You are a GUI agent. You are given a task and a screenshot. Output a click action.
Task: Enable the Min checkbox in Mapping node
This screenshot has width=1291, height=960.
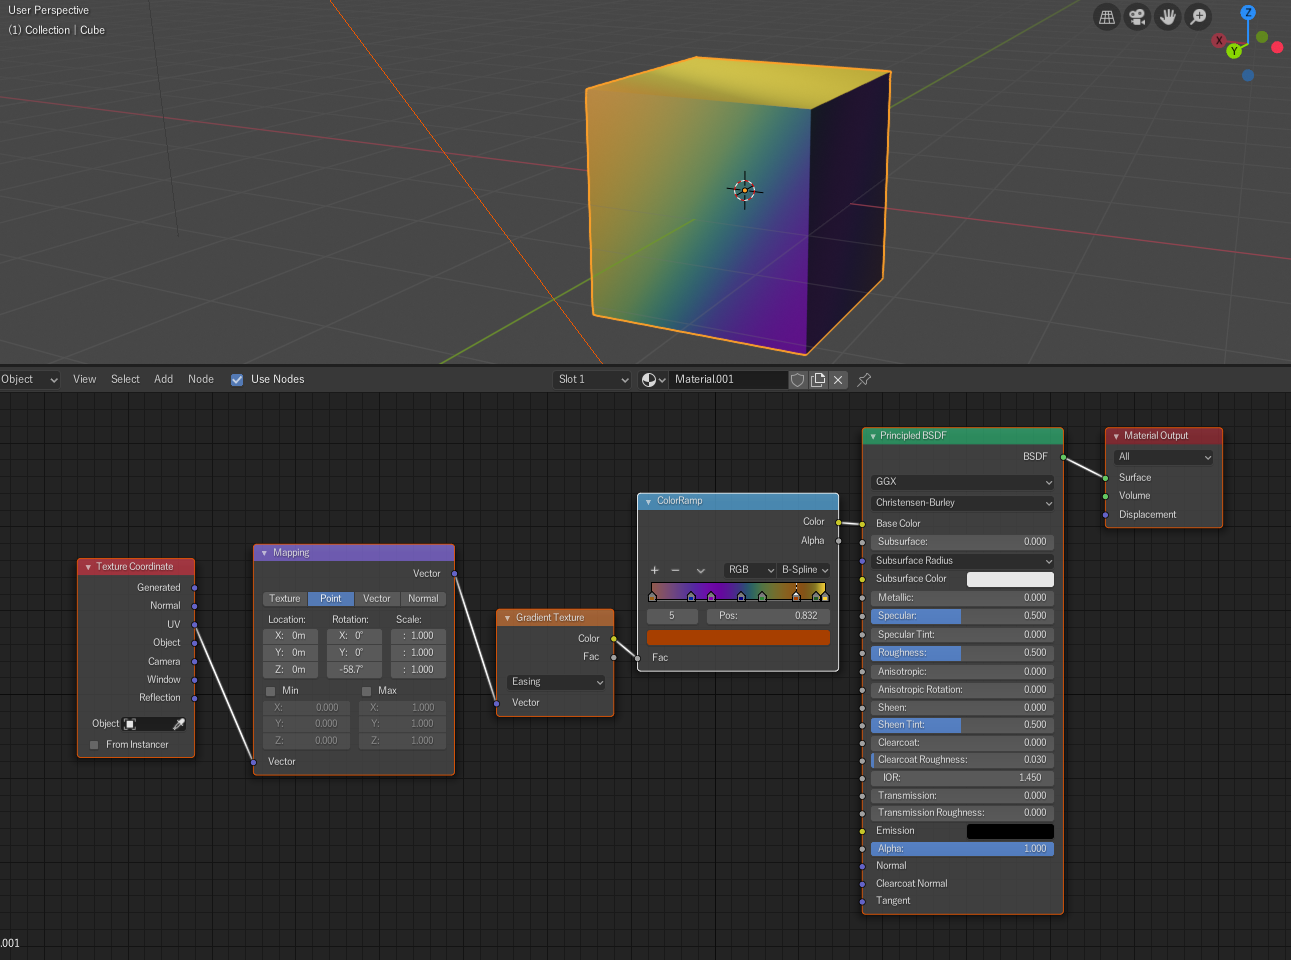[x=270, y=691]
